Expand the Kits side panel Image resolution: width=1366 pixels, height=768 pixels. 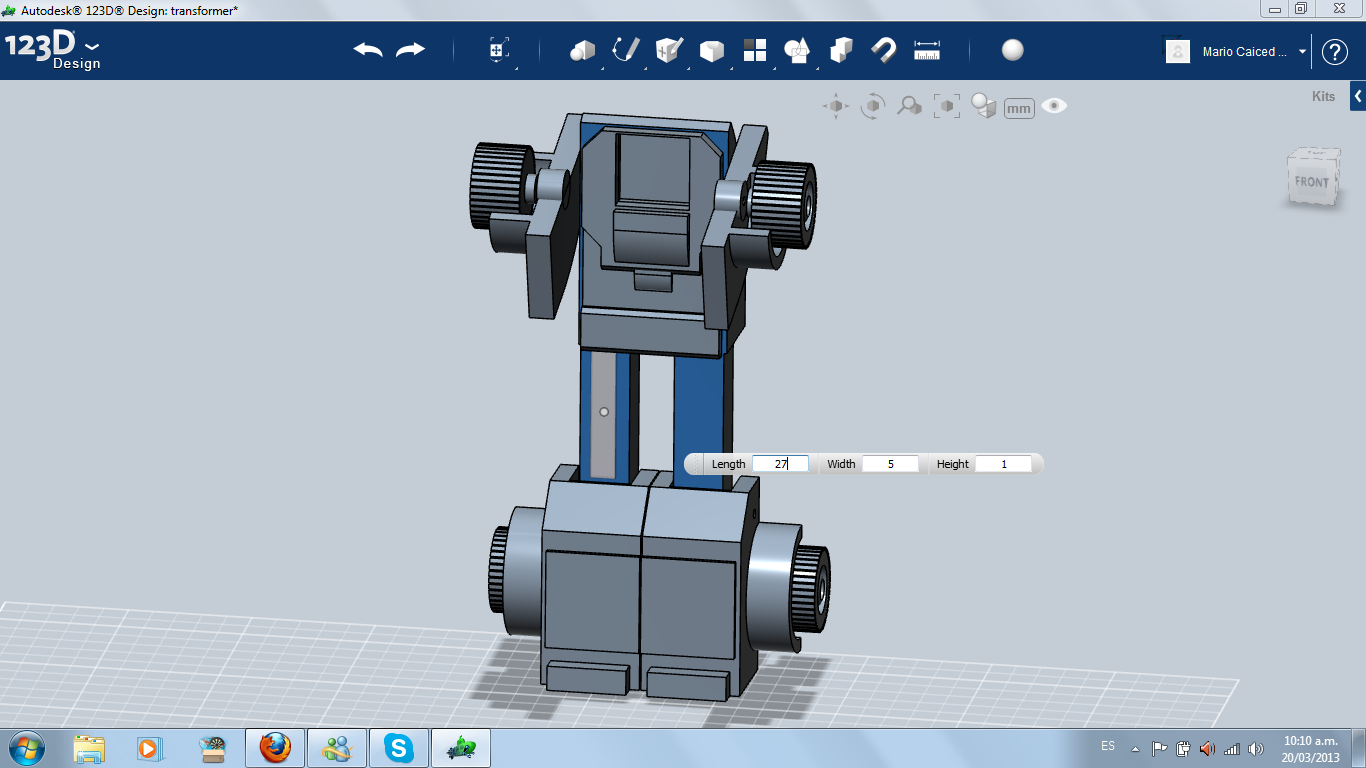click(1358, 96)
